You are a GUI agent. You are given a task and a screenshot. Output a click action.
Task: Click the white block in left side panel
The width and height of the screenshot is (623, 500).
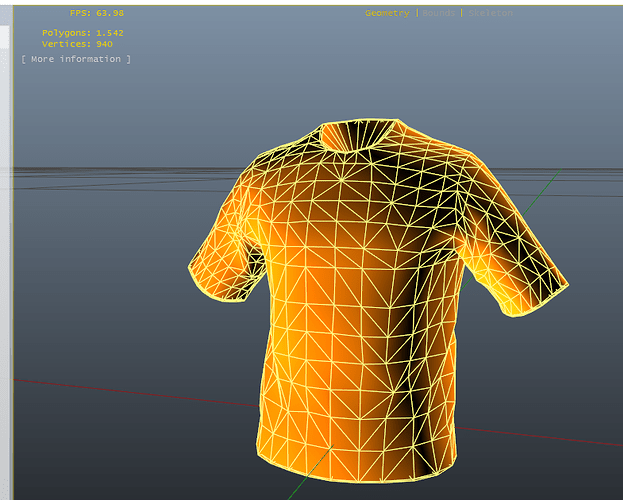(4, 37)
